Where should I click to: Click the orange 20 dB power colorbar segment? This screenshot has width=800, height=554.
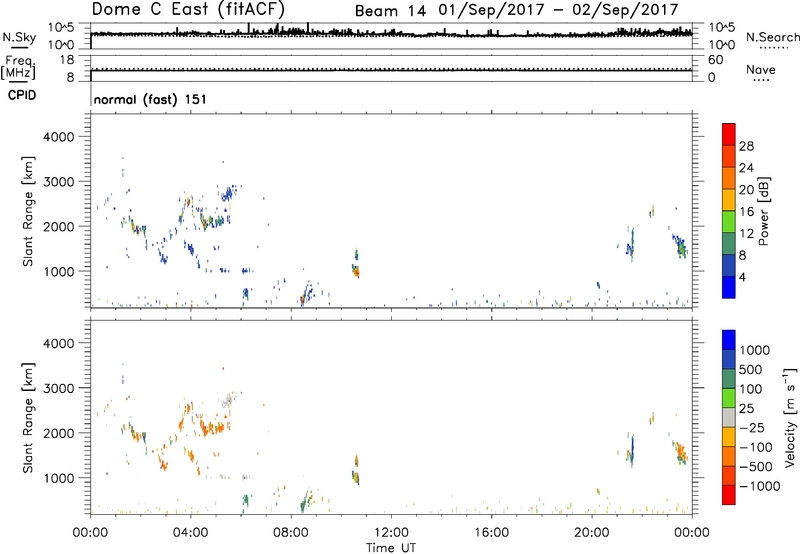point(729,178)
